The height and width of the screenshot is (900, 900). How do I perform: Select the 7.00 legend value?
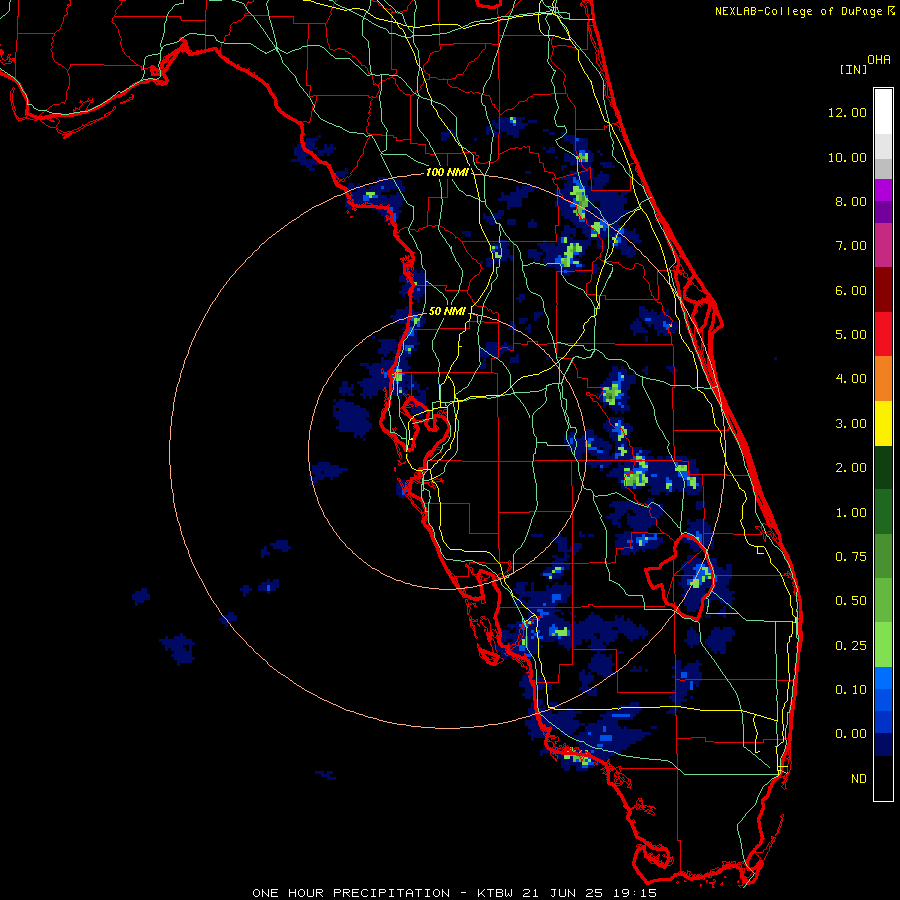point(851,246)
